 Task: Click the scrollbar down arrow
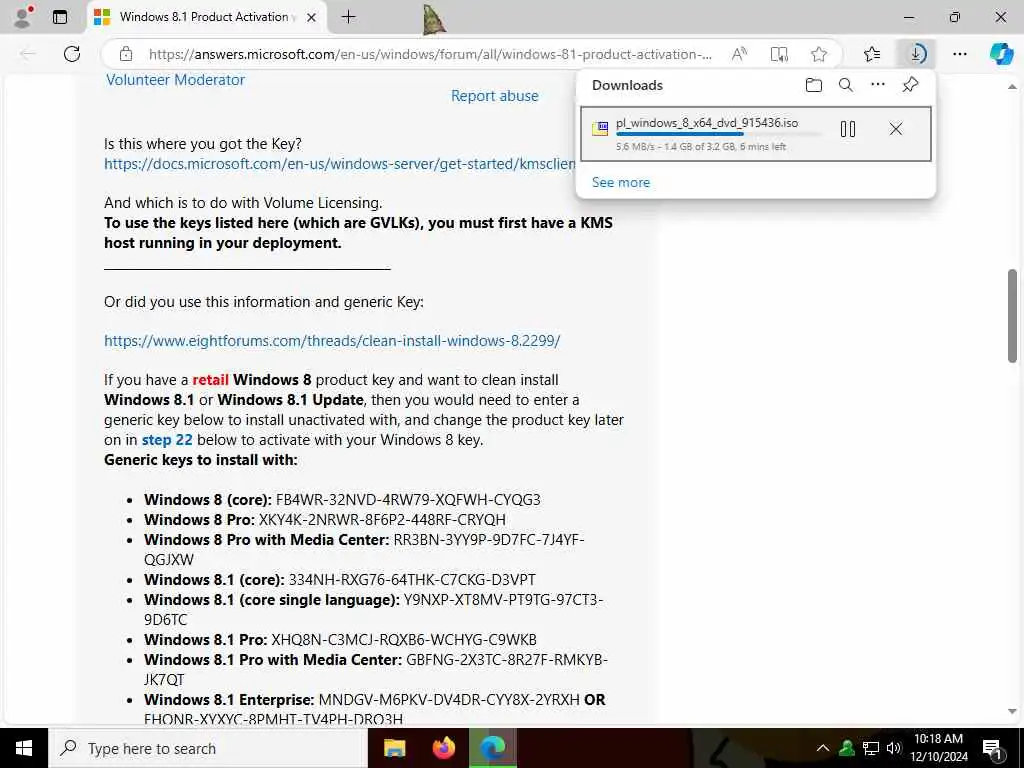[1012, 712]
